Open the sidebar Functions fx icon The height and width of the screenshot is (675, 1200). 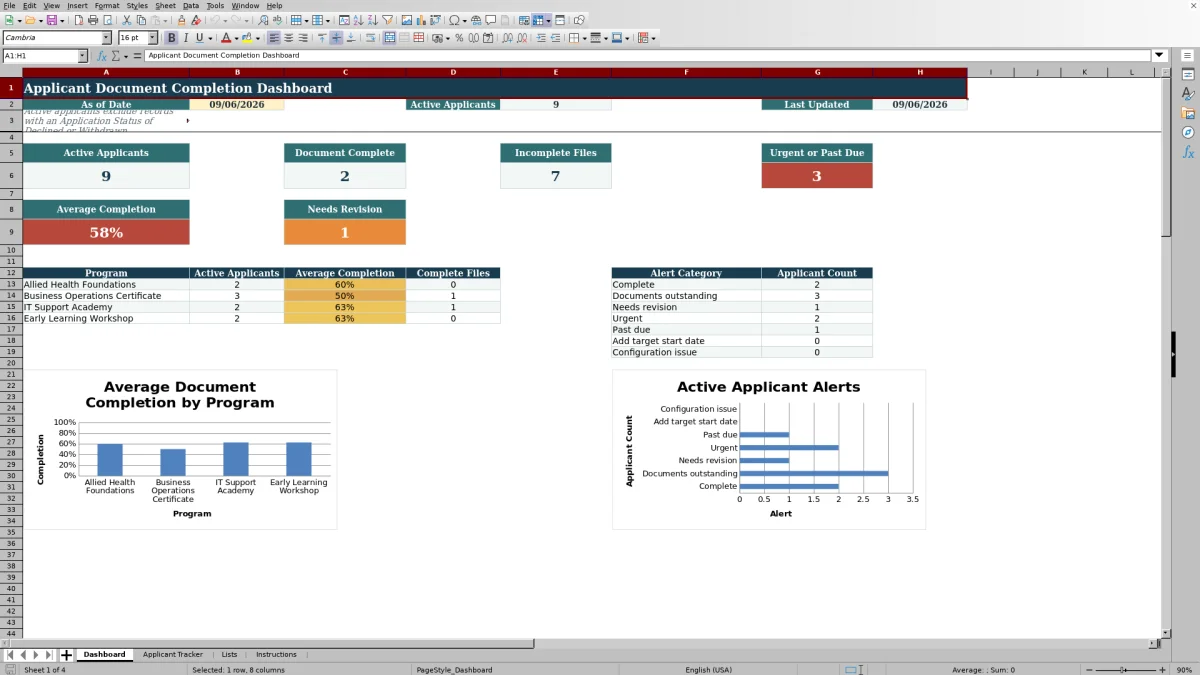click(1188, 152)
